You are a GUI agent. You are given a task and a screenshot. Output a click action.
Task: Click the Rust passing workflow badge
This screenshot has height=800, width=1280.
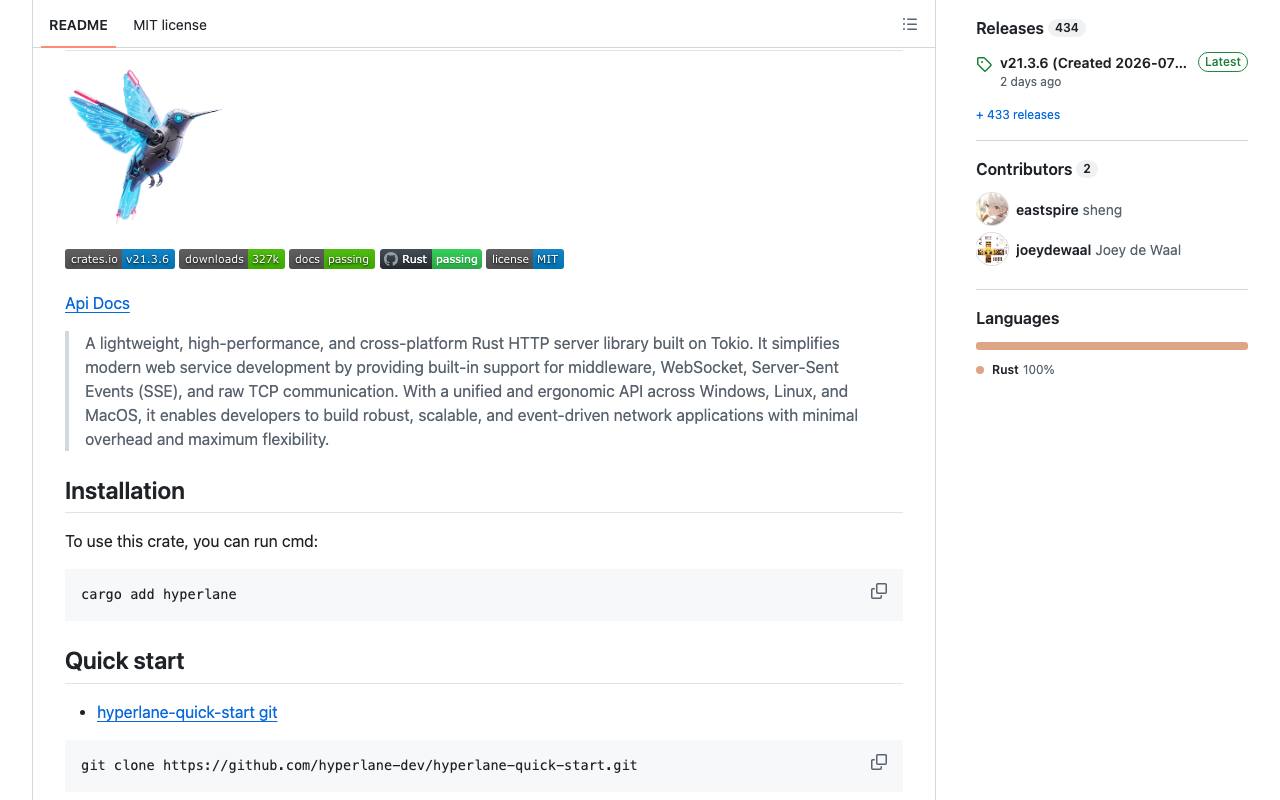(431, 259)
